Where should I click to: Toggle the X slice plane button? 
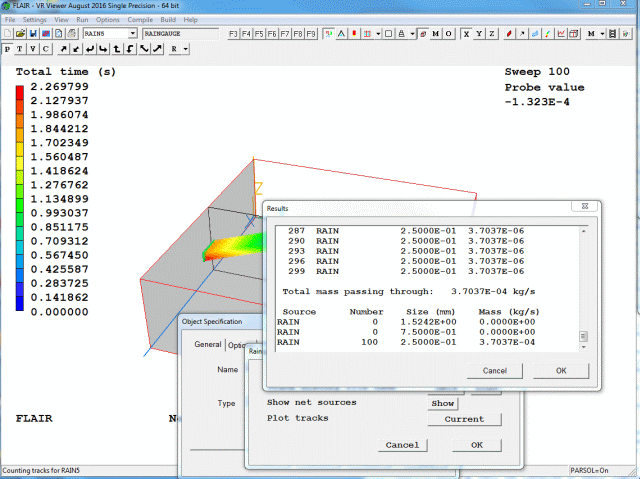[x=464, y=33]
